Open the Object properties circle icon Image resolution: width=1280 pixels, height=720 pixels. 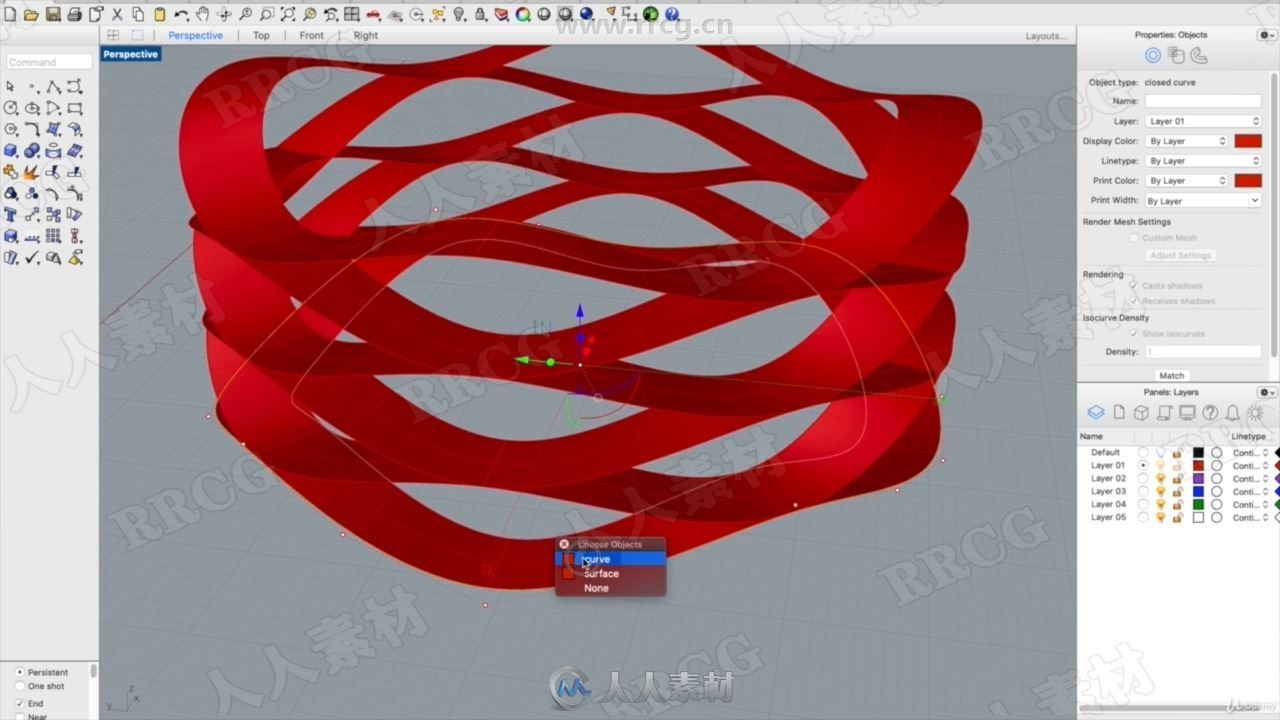(x=1153, y=56)
